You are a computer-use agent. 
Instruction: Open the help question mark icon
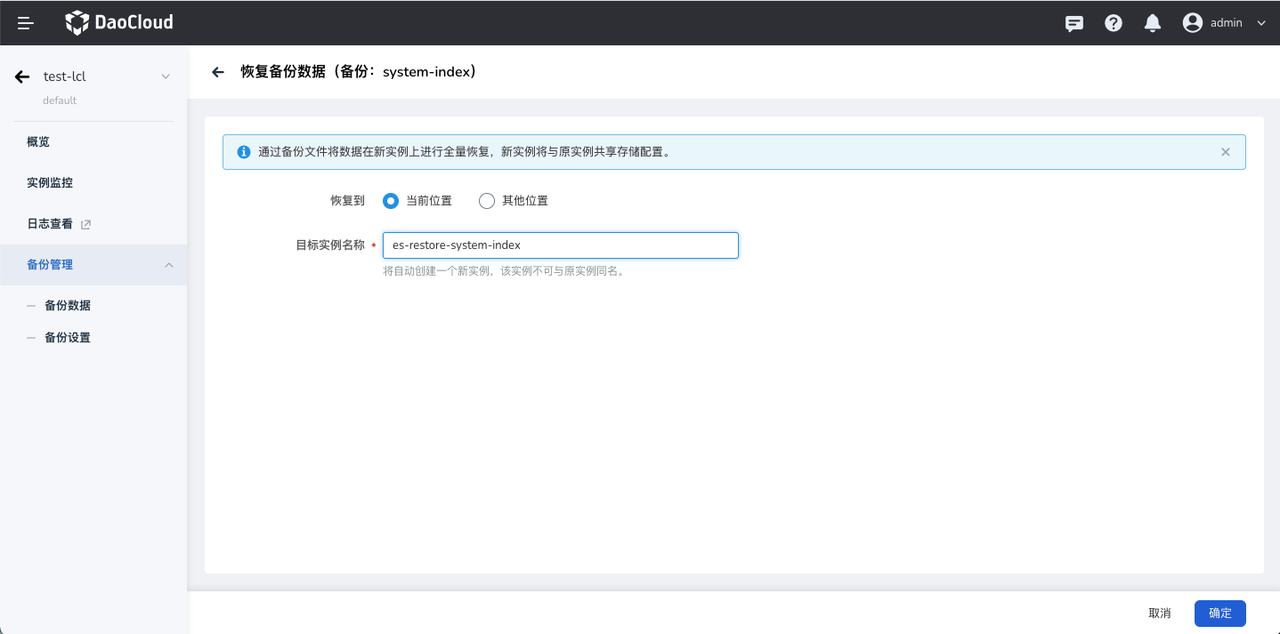pos(1113,23)
